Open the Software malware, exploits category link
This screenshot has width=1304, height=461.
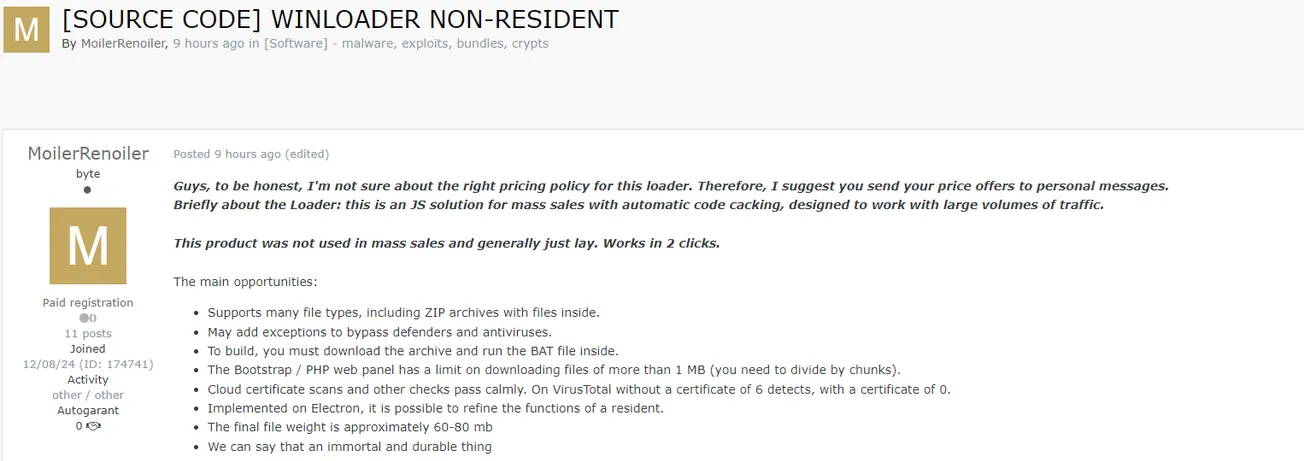406,44
